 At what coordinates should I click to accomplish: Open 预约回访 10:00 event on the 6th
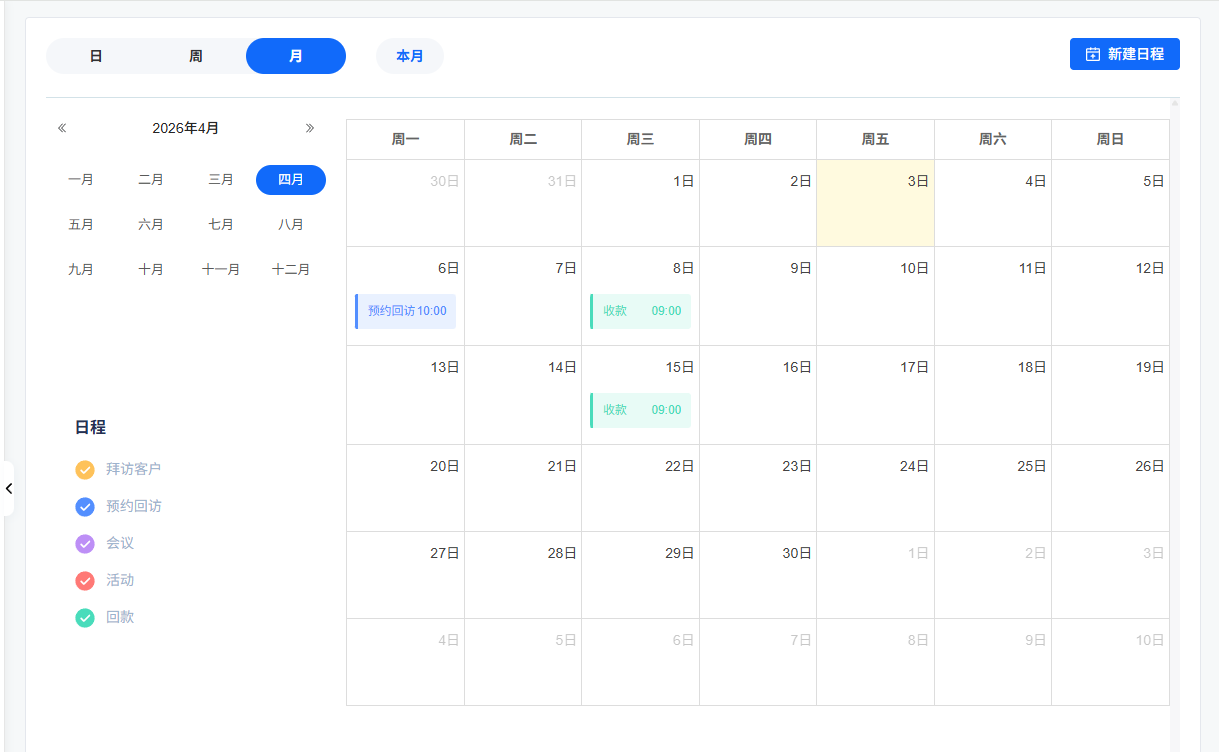(x=406, y=311)
